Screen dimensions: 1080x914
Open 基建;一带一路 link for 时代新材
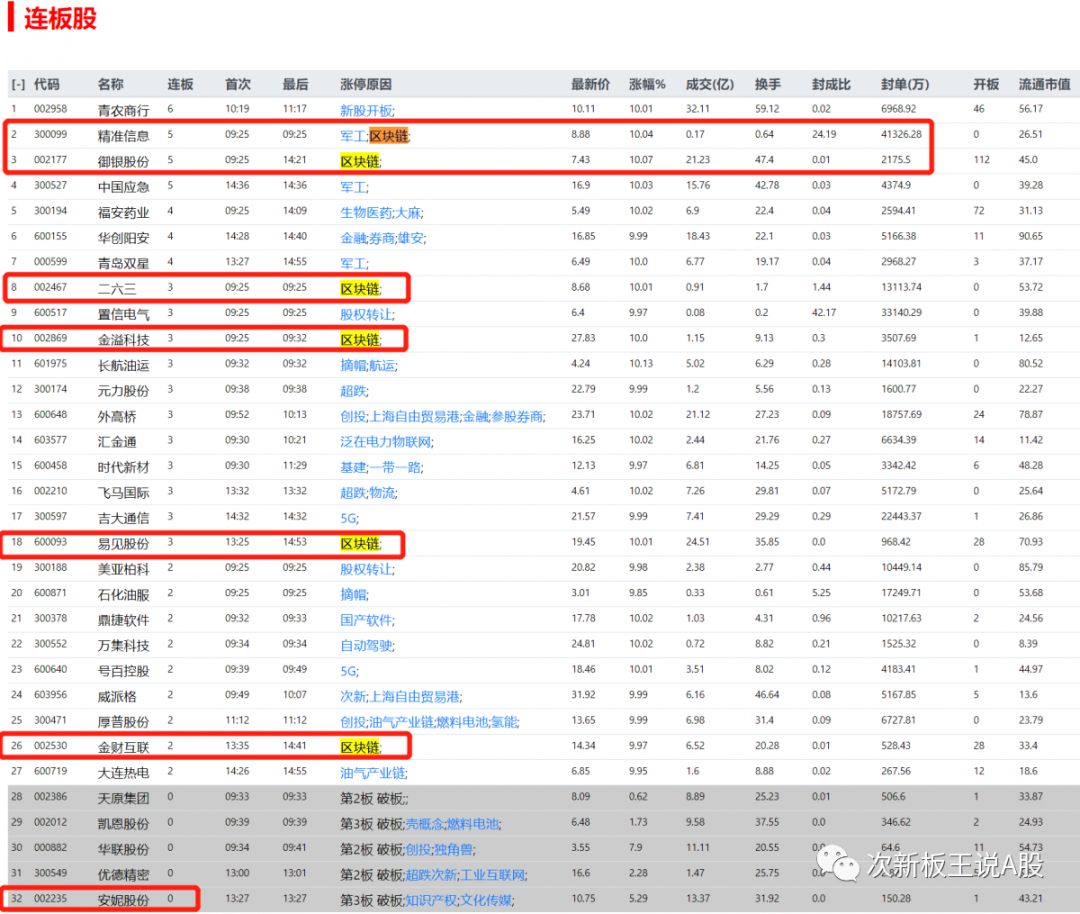382,467
